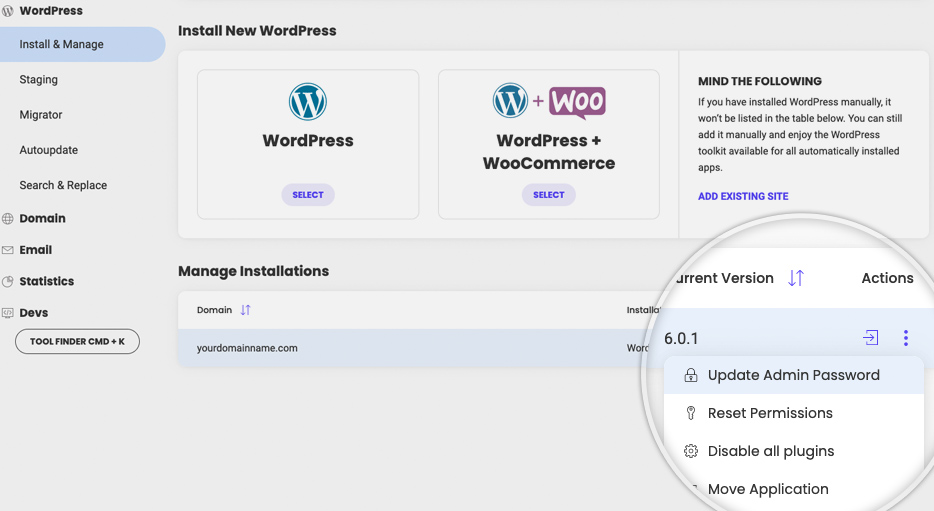Click the lock icon beside Update Admin Password
Viewport: 934px width, 511px height.
click(691, 375)
